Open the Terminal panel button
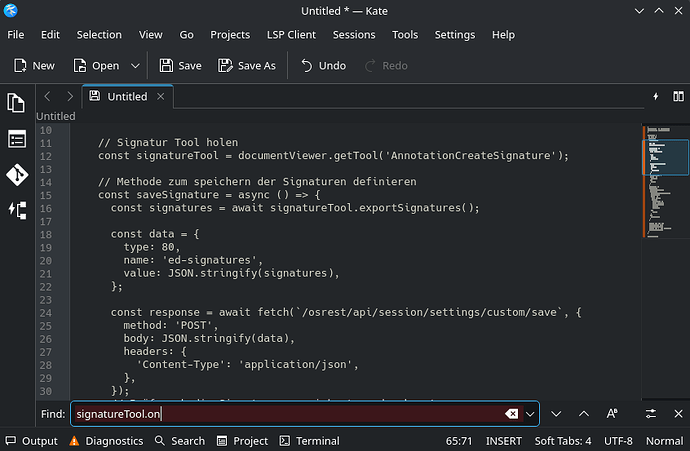 (x=310, y=440)
